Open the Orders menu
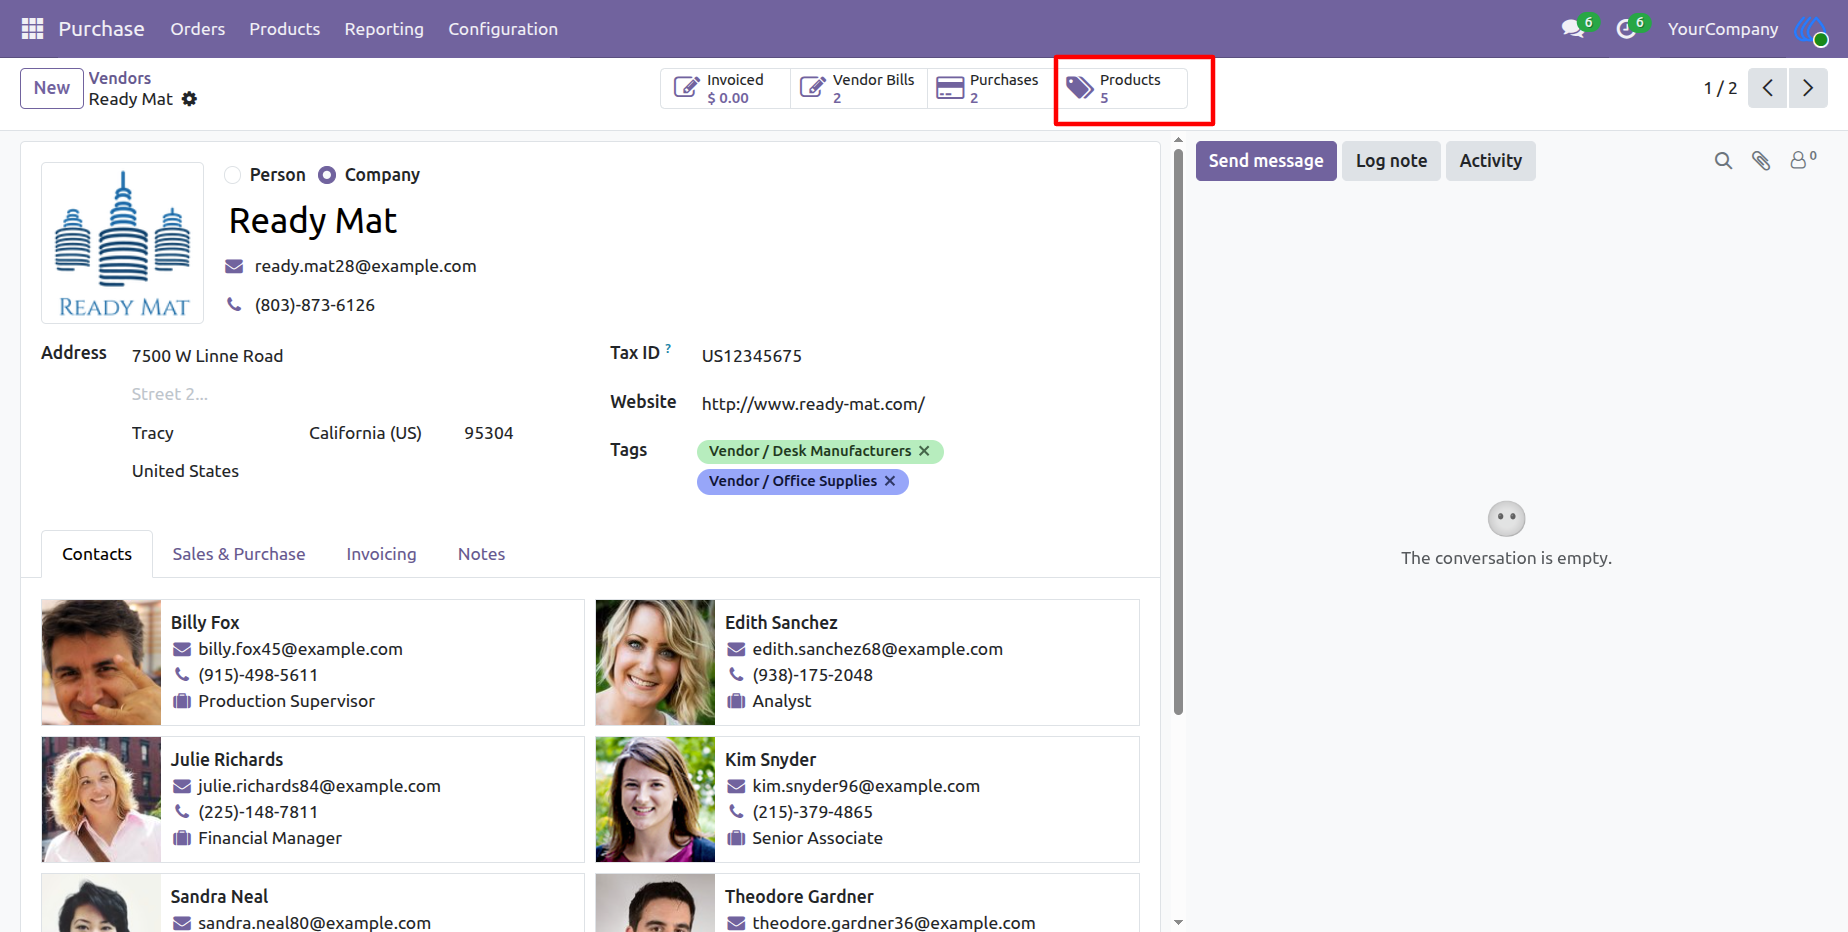 198,29
